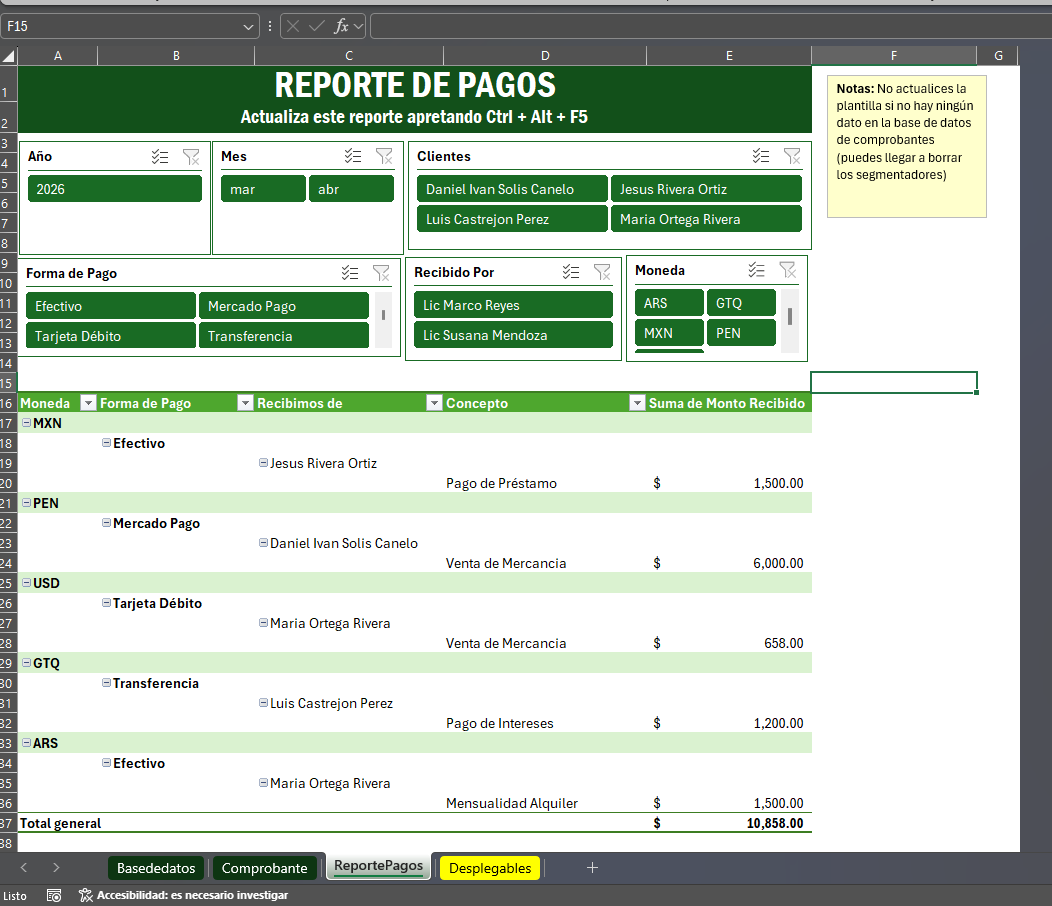This screenshot has width=1052, height=906.
Task: Switch to Comprobante sheet tab
Action: [264, 868]
